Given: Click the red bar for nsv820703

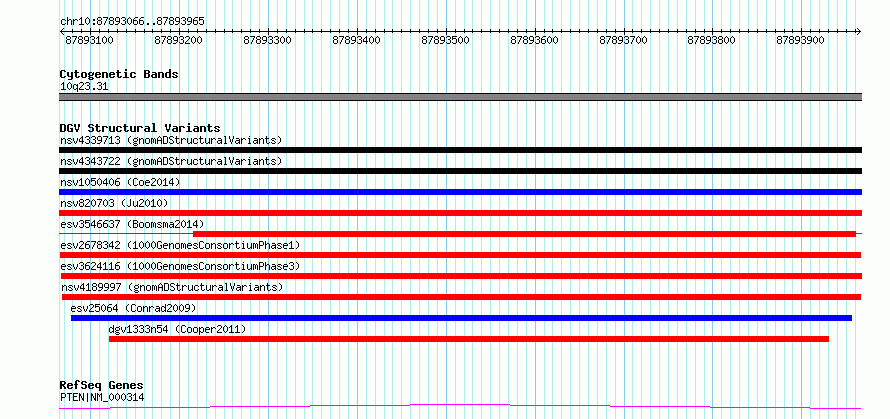Looking at the screenshot, I should [x=460, y=213].
